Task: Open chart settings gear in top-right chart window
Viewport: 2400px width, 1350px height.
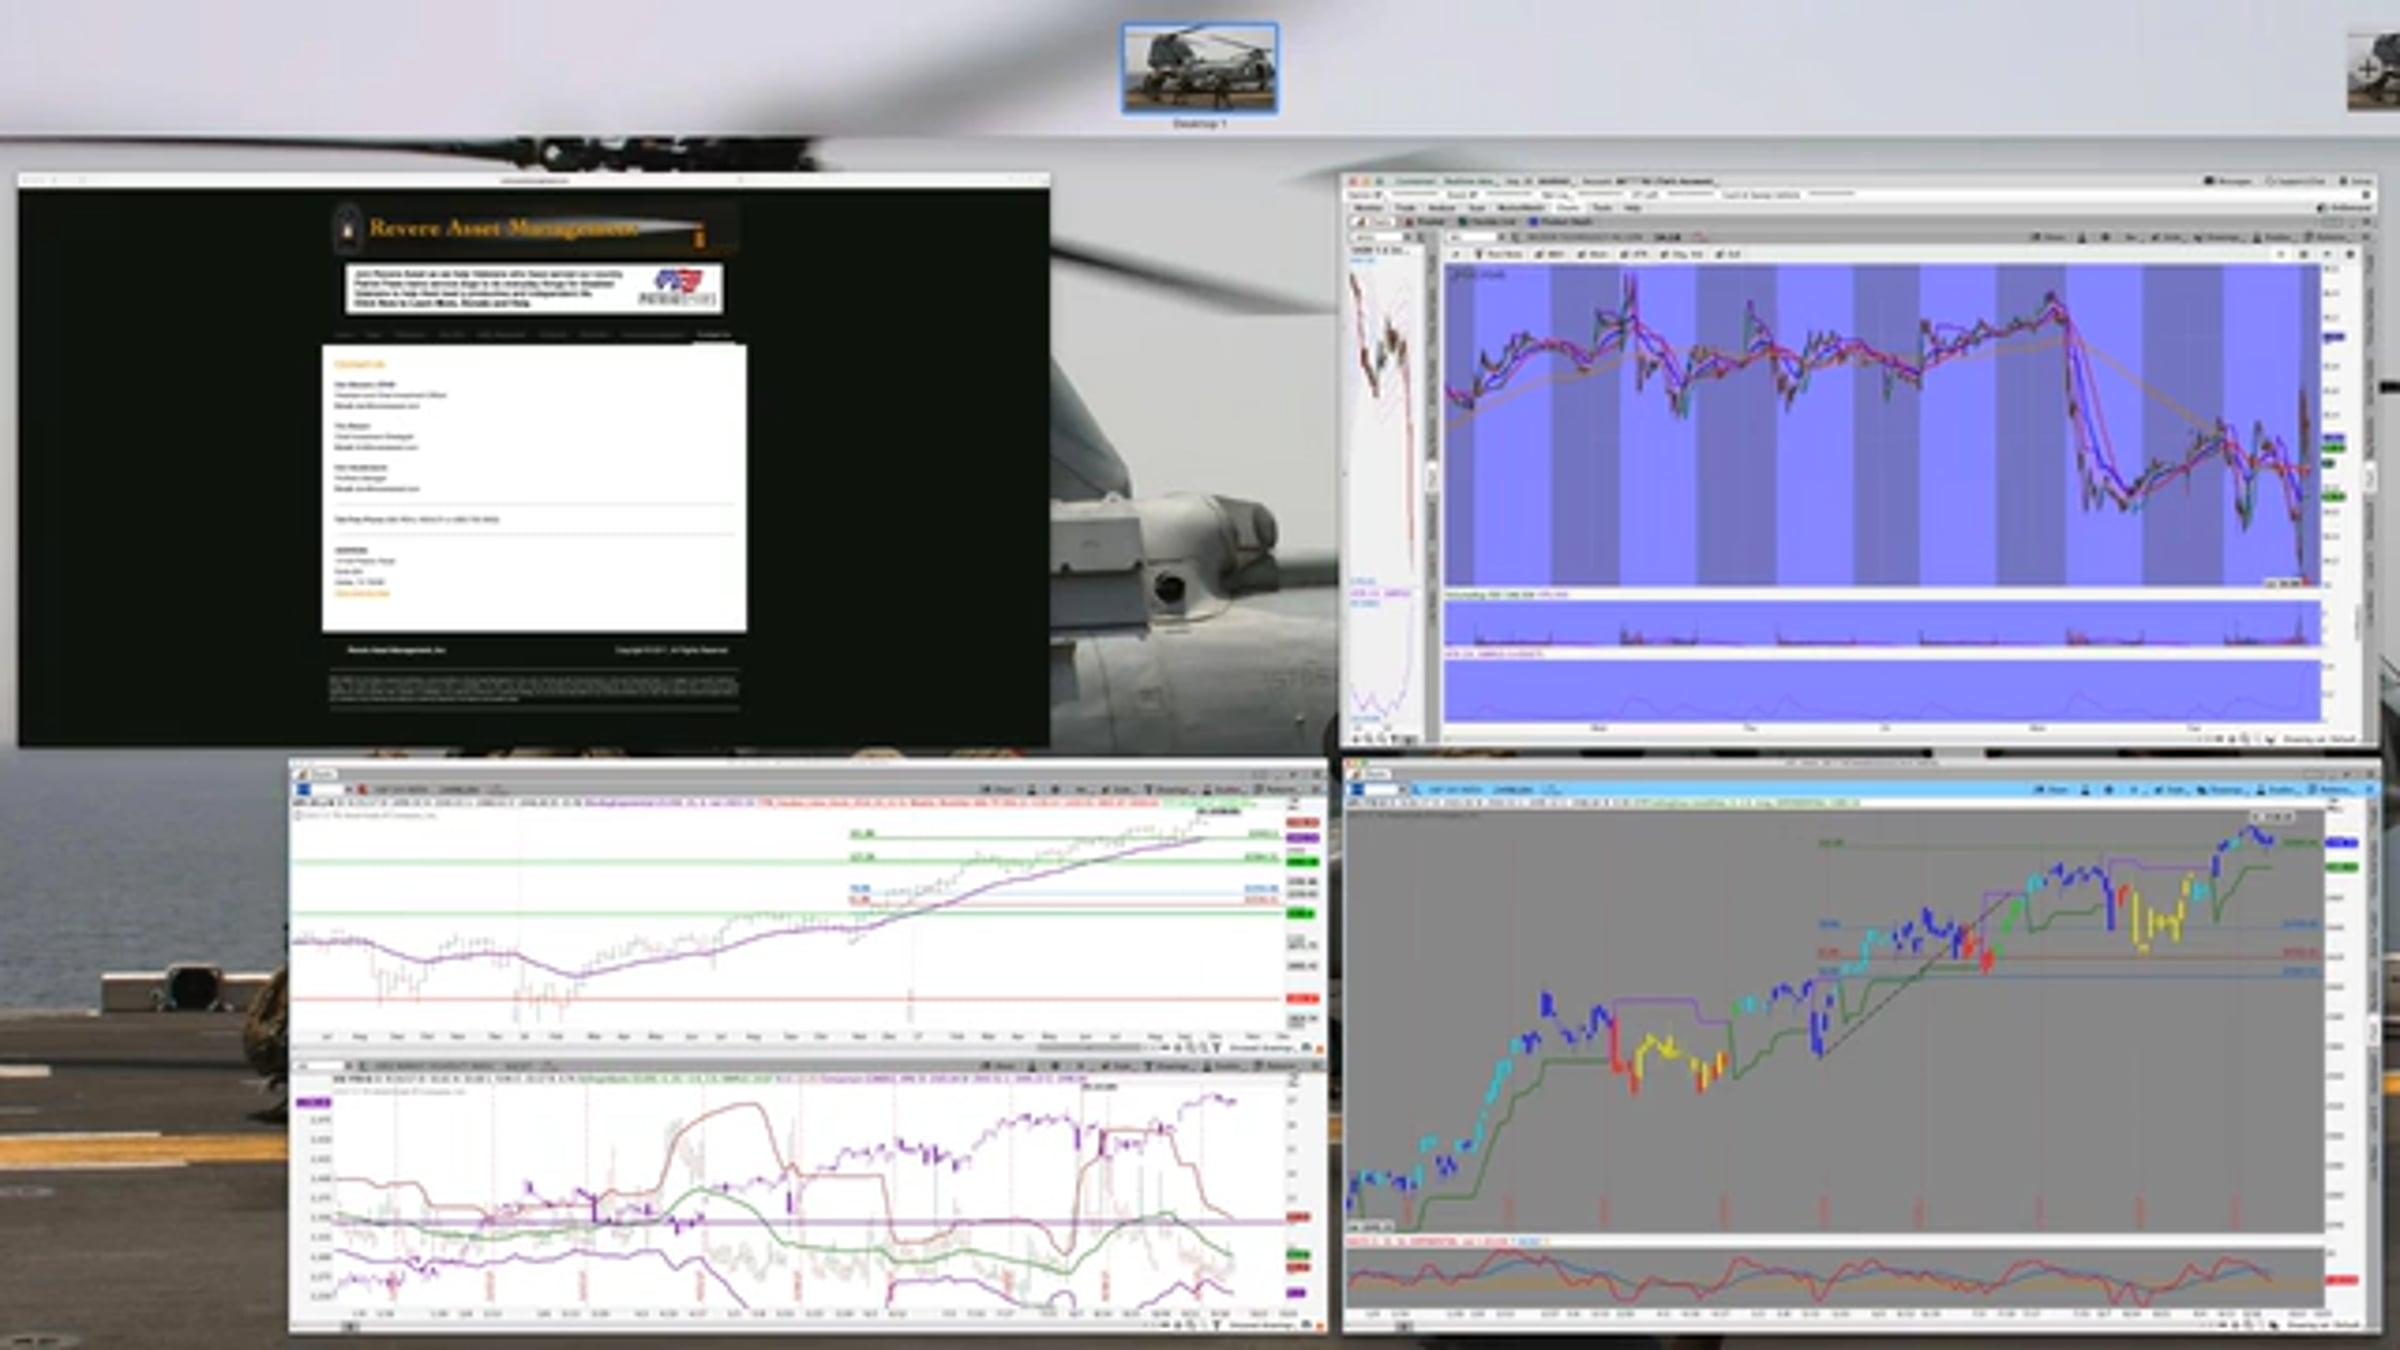Action: 2105,237
